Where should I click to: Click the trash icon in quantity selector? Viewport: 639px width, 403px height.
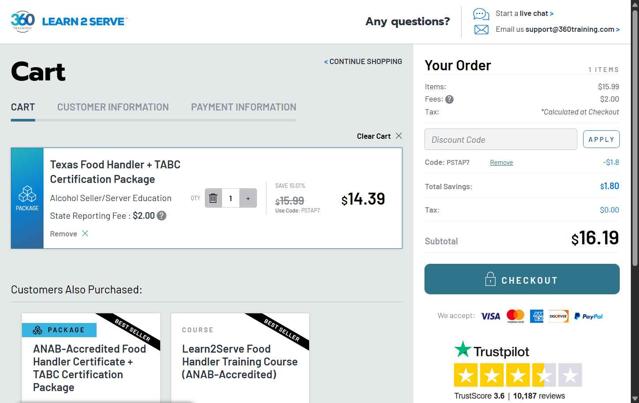click(x=213, y=198)
